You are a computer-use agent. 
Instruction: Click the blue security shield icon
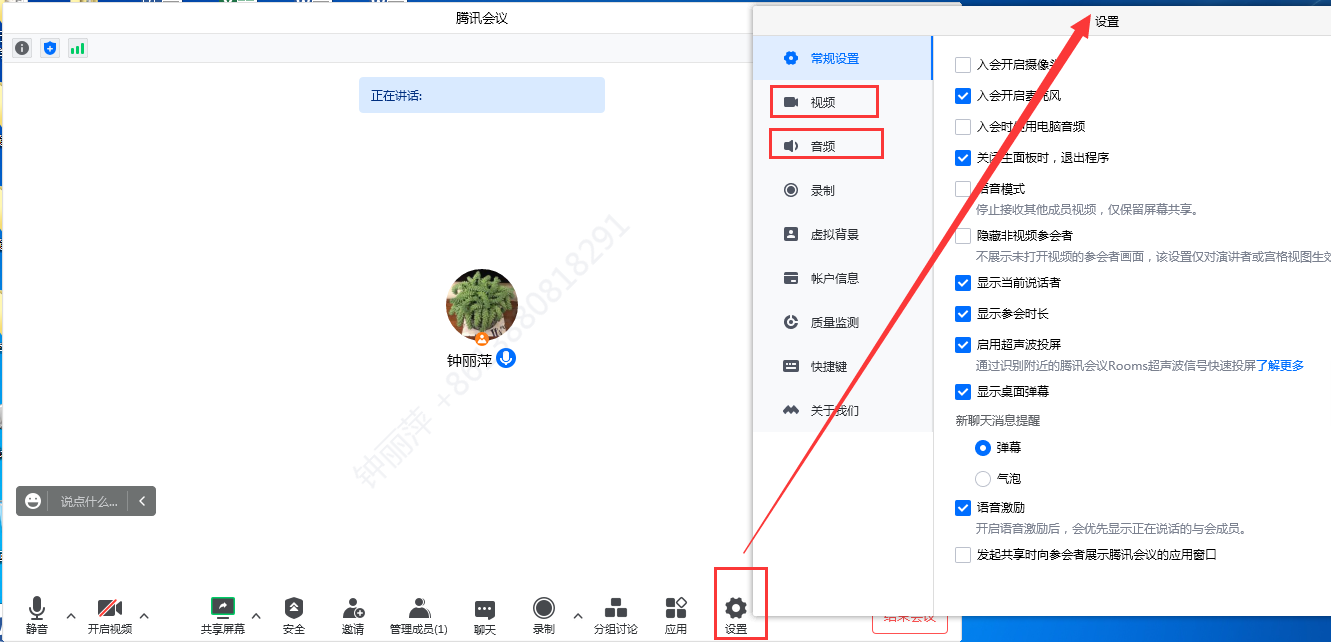coord(50,48)
